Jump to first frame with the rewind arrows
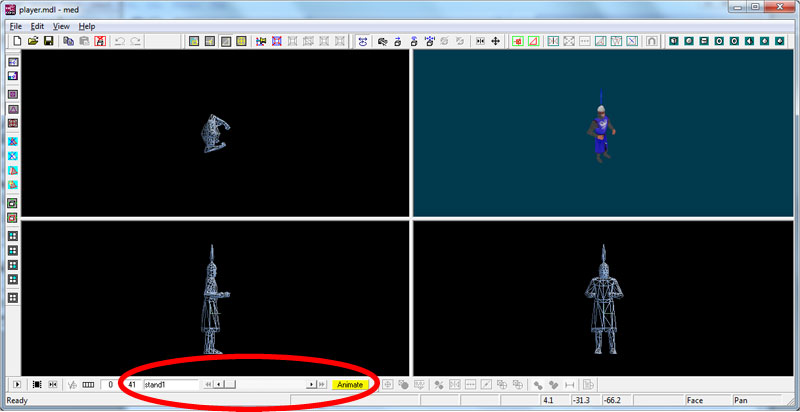Screen dimensions: 800x412 [x=208, y=384]
